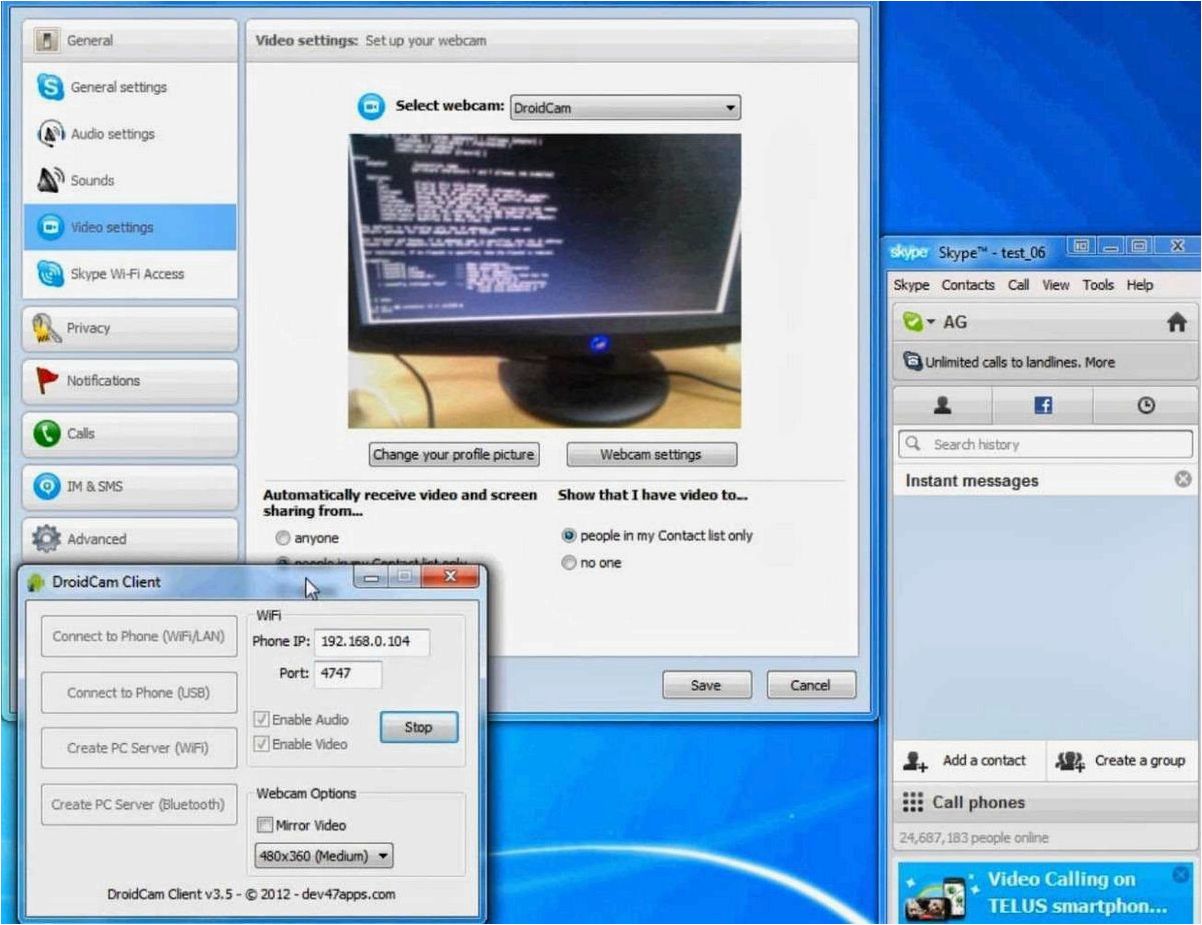Image resolution: width=1202 pixels, height=925 pixels.
Task: Open Skype Home via the house icon
Action: coord(1177,322)
